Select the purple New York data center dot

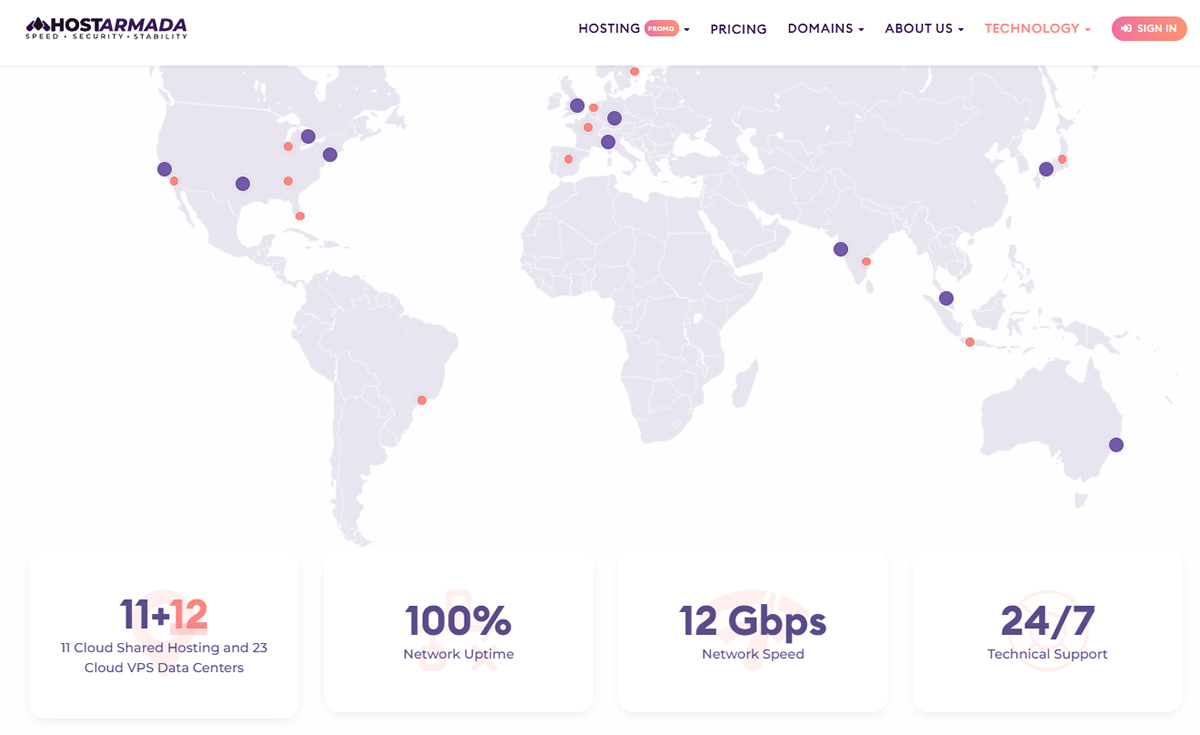[329, 154]
